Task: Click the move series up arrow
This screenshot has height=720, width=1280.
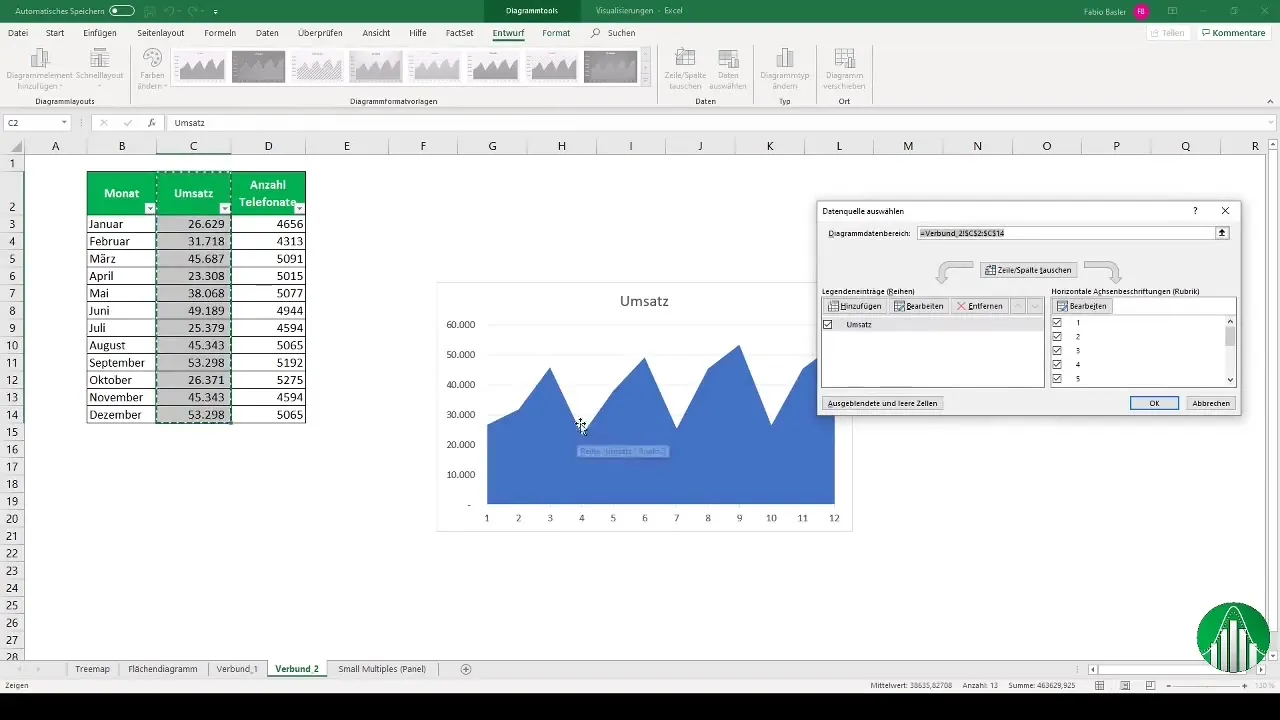Action: coord(1018,306)
